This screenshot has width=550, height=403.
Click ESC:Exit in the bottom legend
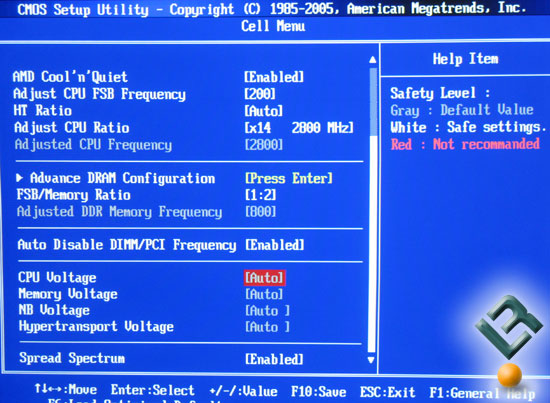click(388, 392)
